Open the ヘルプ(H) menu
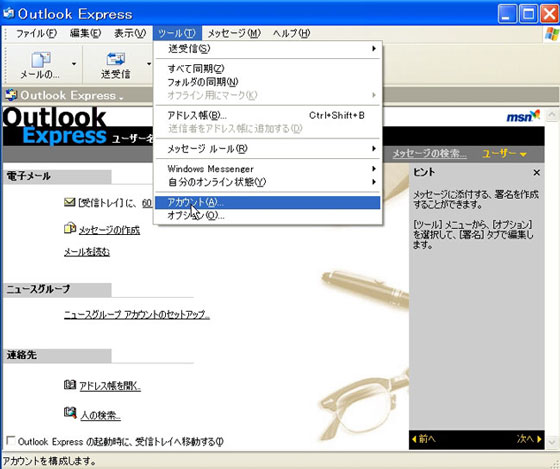 (x=291, y=34)
